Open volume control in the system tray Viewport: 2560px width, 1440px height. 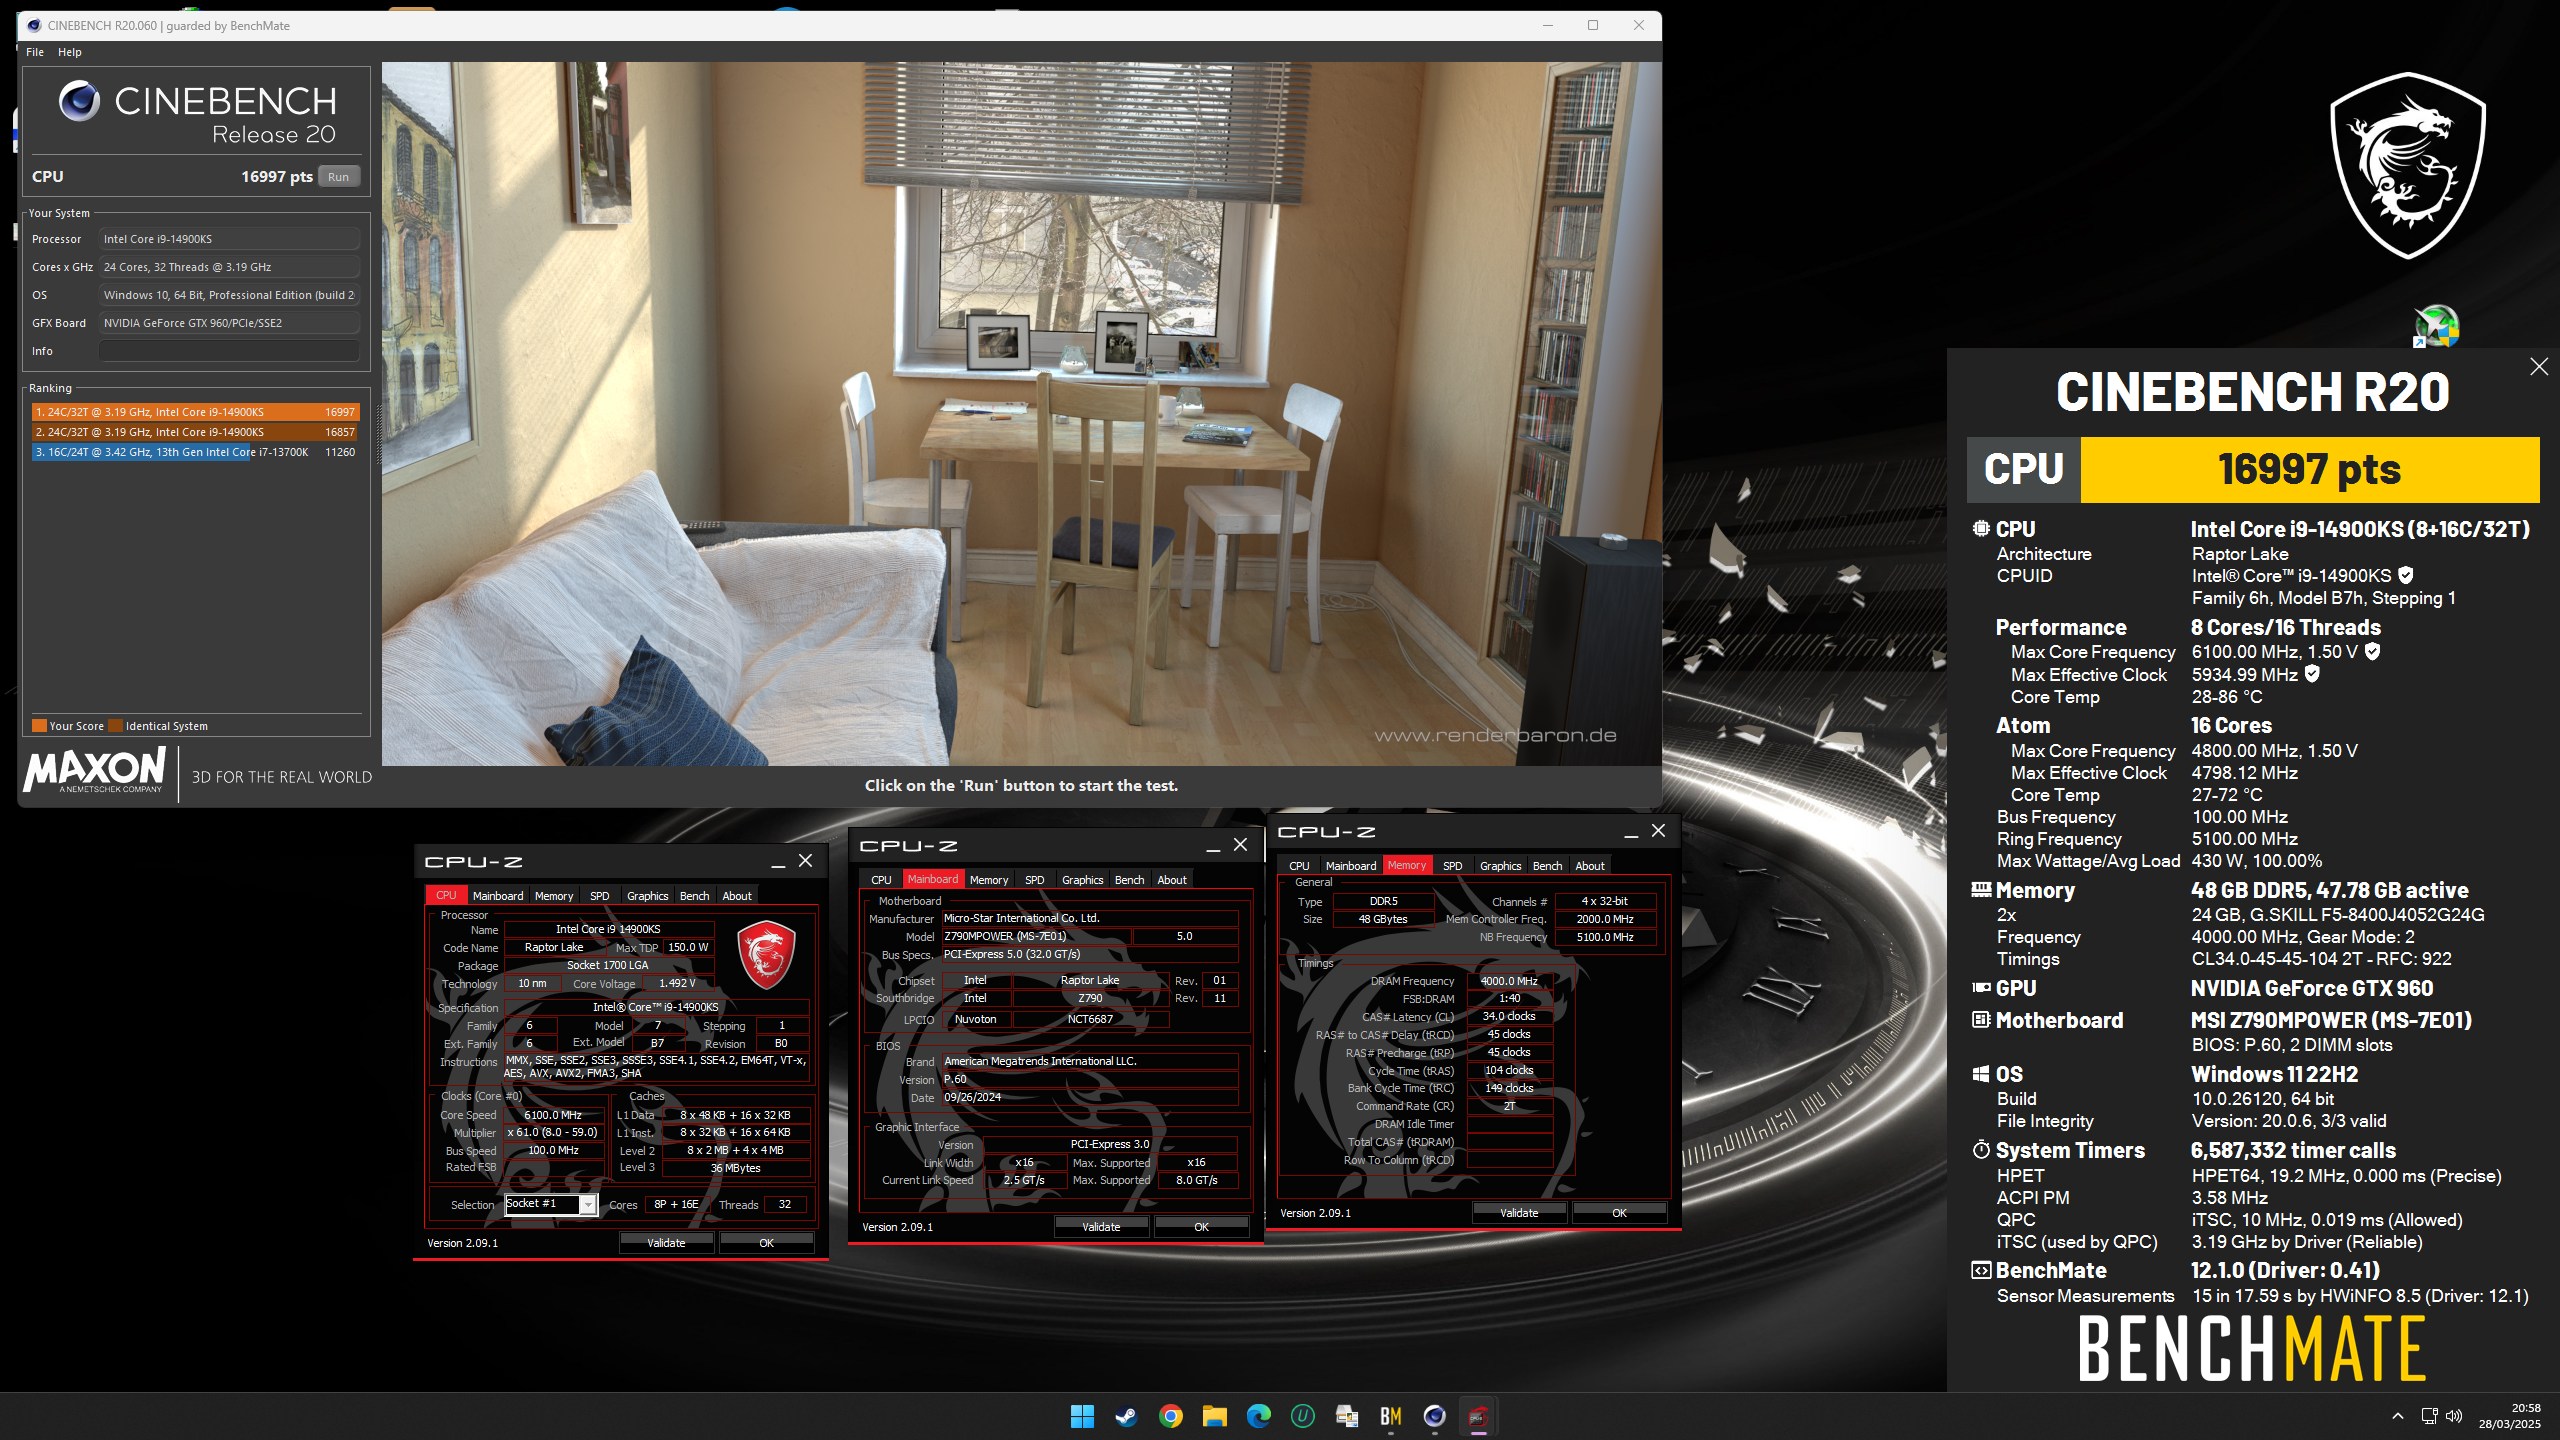pos(2454,1416)
